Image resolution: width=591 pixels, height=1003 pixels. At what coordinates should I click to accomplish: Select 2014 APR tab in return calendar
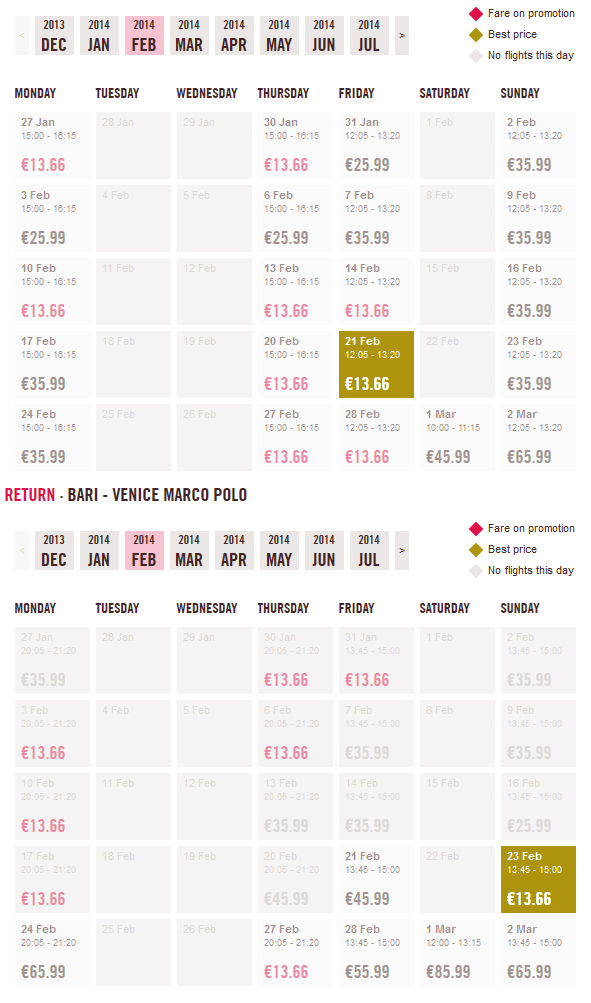234,551
